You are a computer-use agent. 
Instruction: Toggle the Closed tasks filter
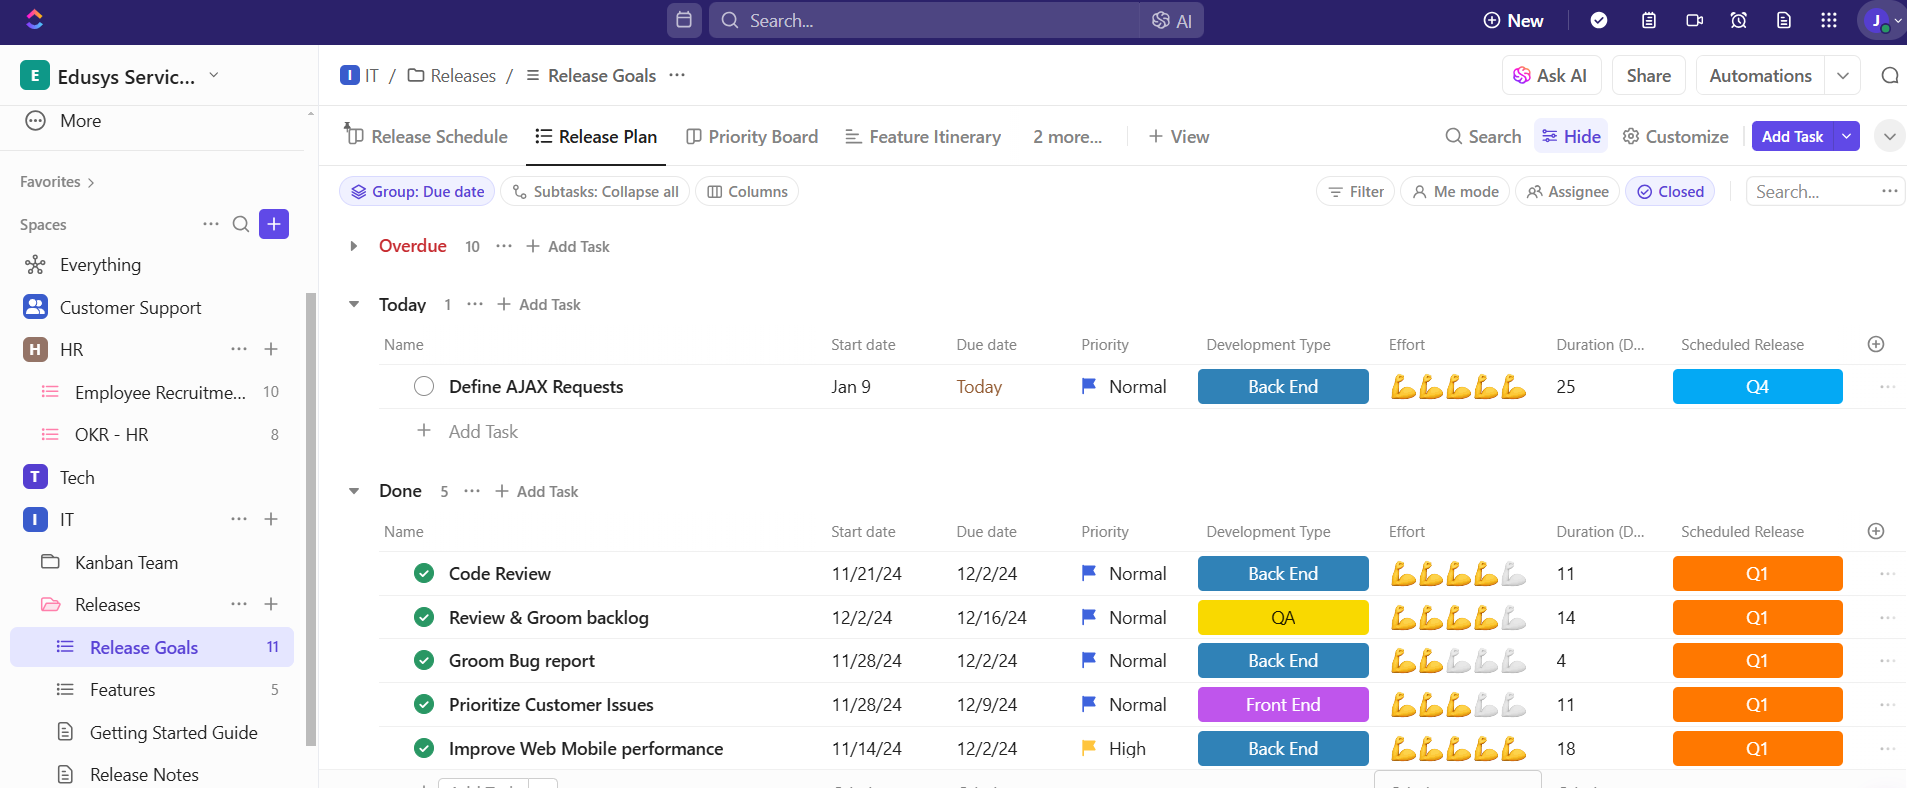coord(1670,191)
